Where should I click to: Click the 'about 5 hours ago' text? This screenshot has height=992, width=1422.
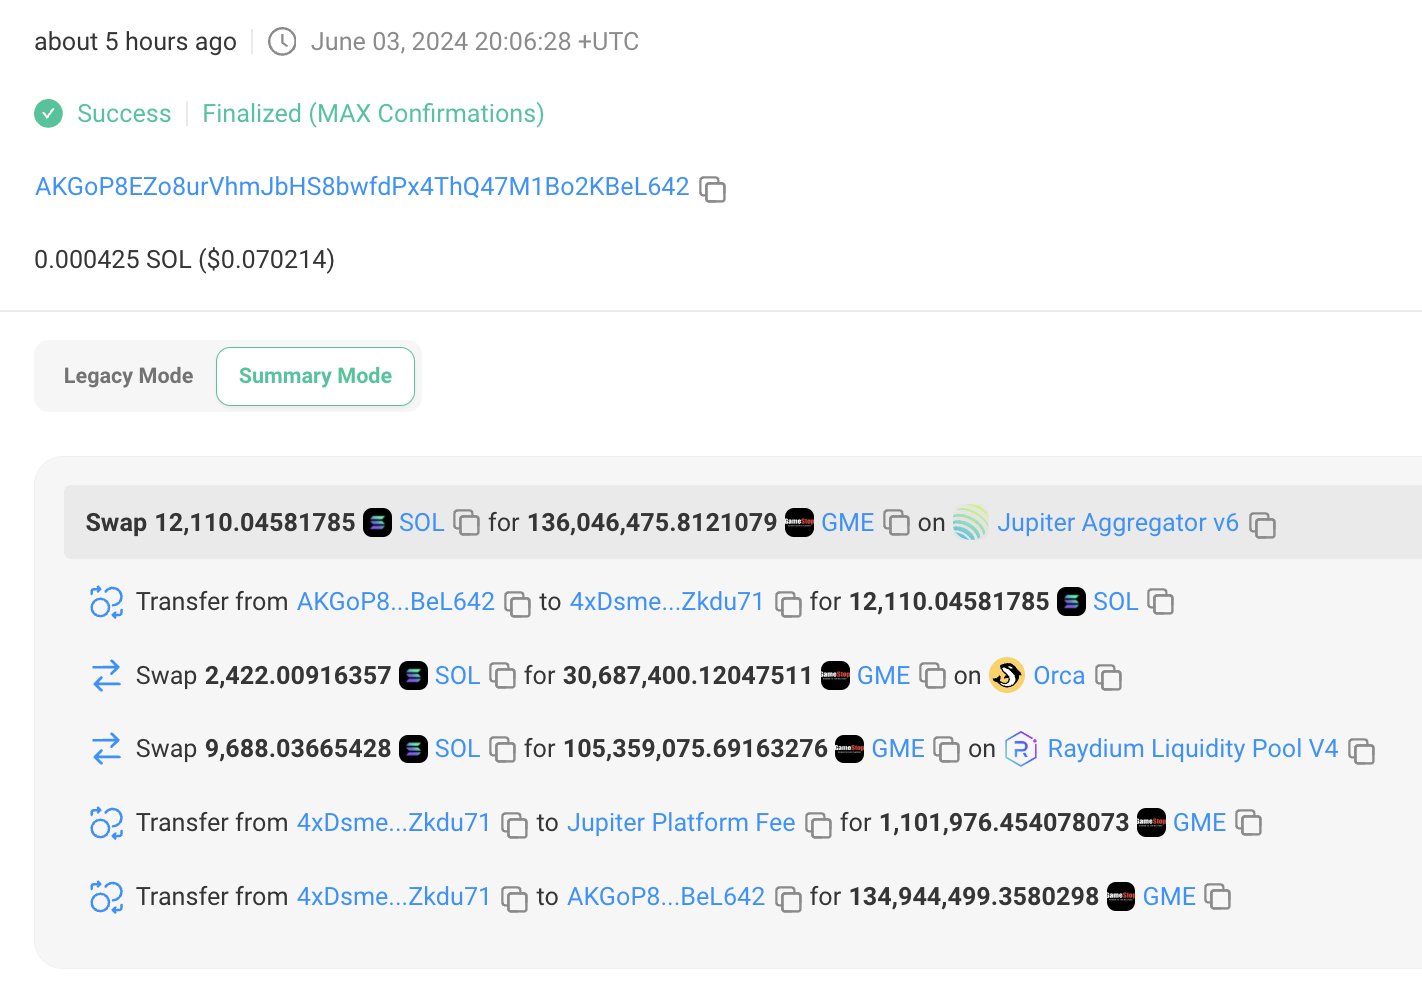(x=135, y=42)
